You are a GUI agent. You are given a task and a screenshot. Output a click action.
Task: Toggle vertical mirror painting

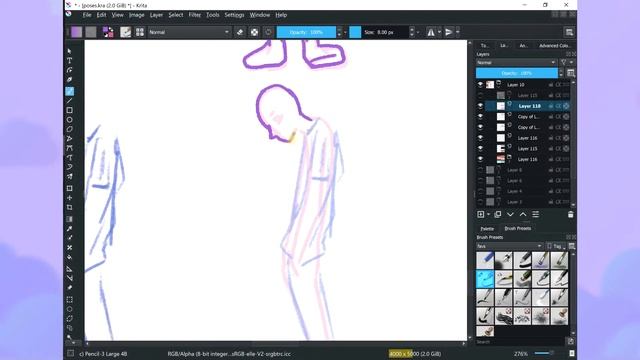tap(449, 32)
